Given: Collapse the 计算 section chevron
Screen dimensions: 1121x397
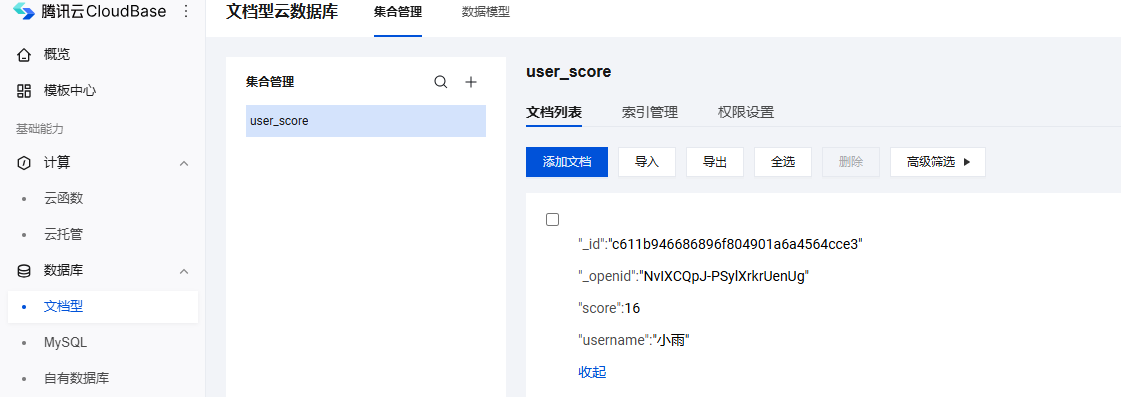Looking at the screenshot, I should tap(184, 164).
